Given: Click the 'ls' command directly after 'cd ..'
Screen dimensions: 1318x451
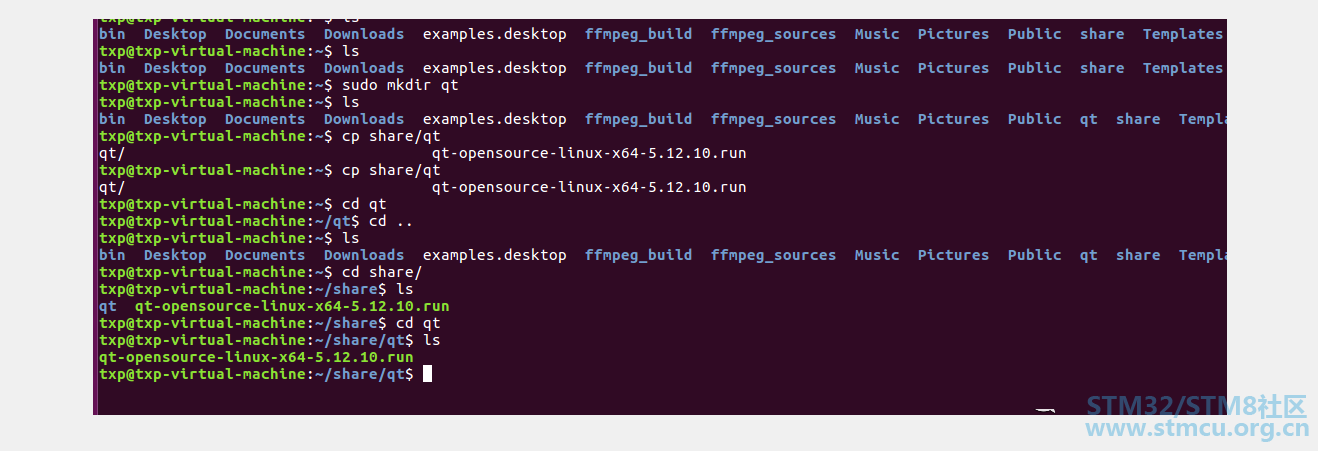Looking at the screenshot, I should (x=351, y=238).
